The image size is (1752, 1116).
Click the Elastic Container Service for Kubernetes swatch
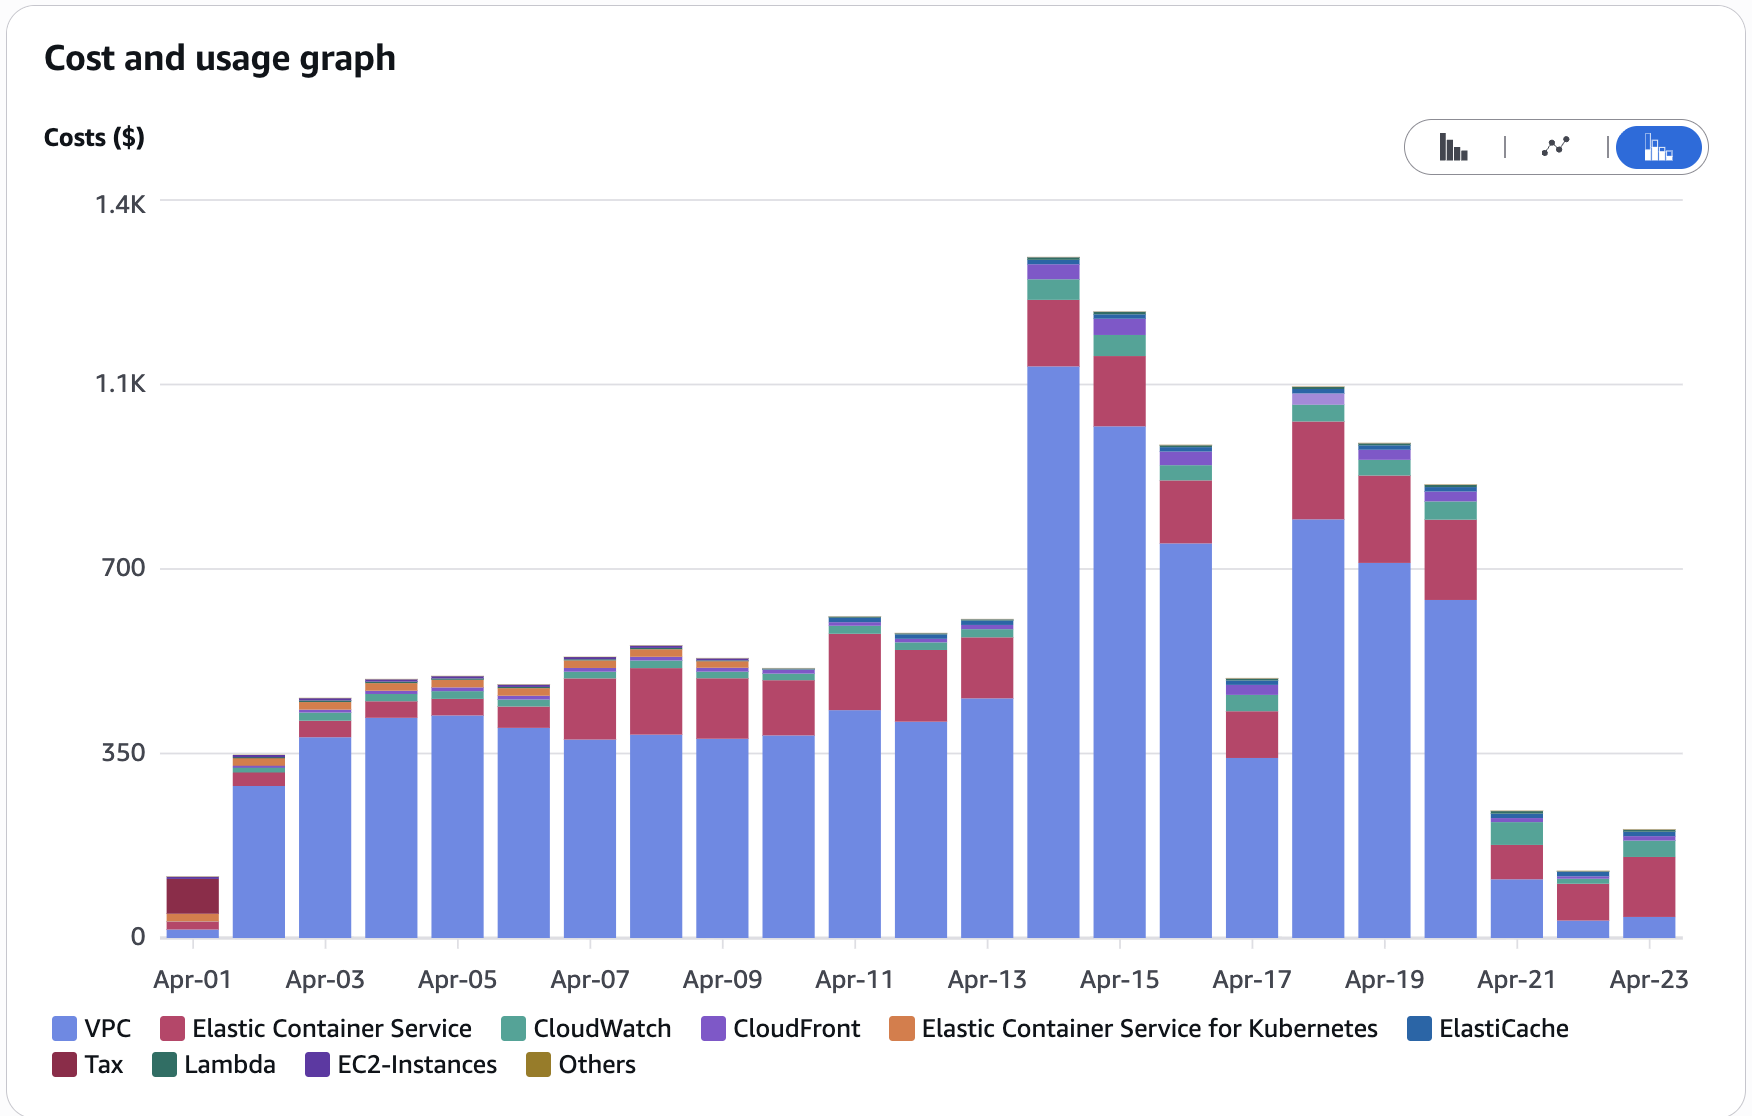pyautogui.click(x=902, y=1028)
